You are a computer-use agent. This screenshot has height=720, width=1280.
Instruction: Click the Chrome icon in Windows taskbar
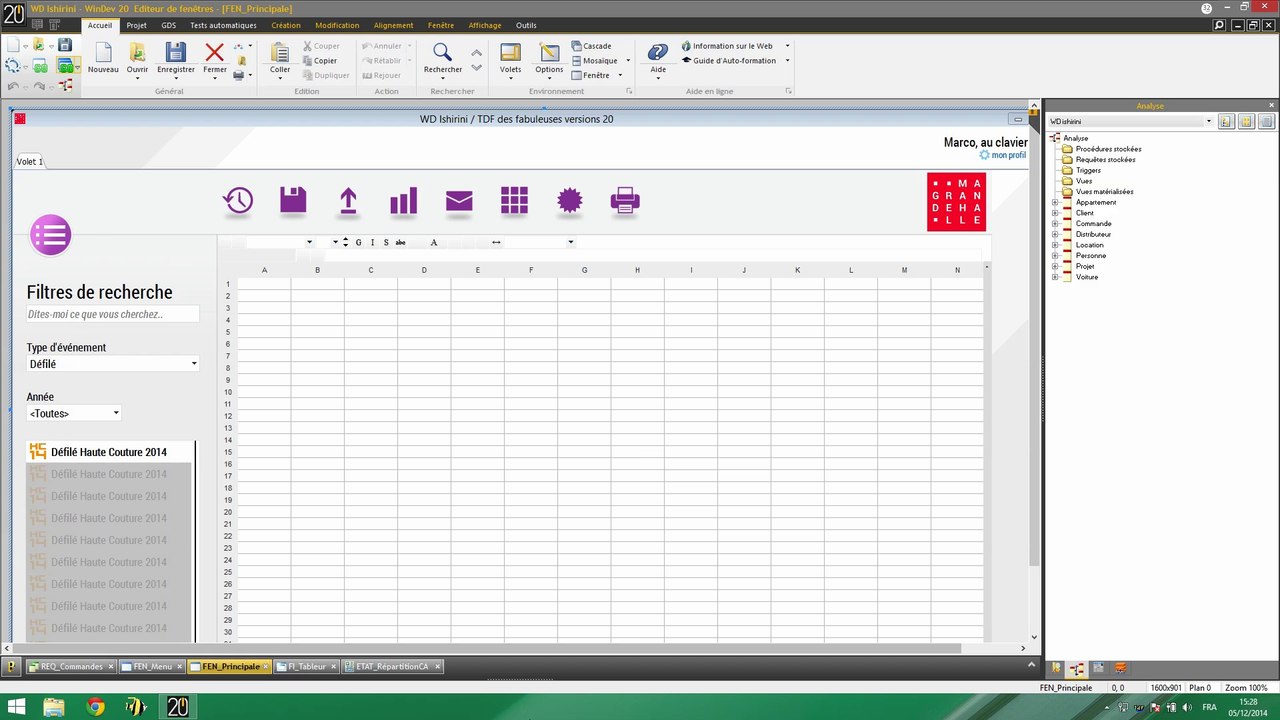click(96, 707)
